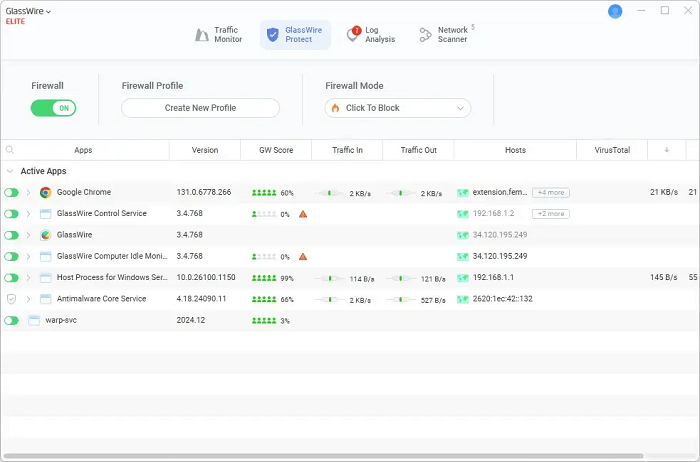Viewport: 700px width, 462px height.
Task: Select the GlassWire Protect tab
Action: (295, 34)
